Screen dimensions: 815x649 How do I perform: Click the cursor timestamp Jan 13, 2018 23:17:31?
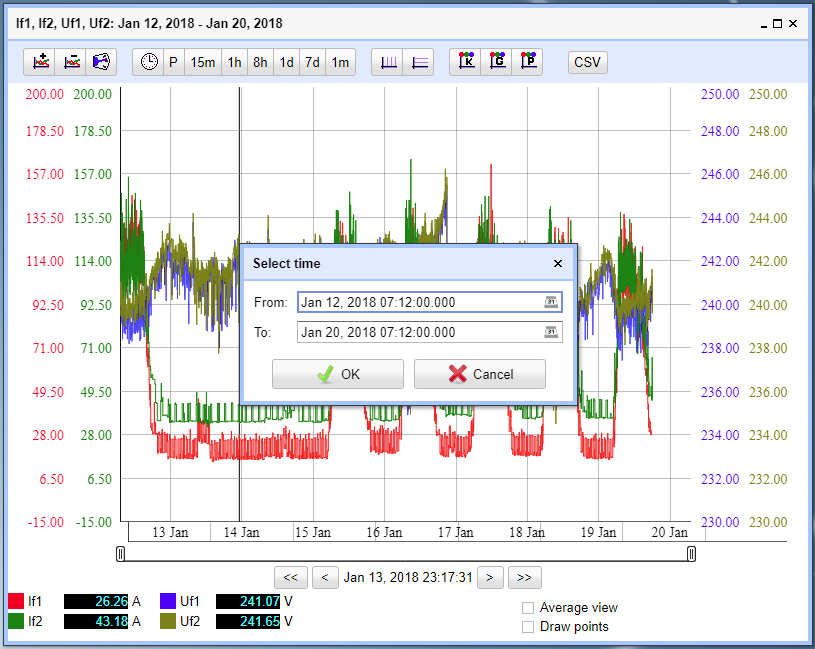pyautogui.click(x=408, y=577)
